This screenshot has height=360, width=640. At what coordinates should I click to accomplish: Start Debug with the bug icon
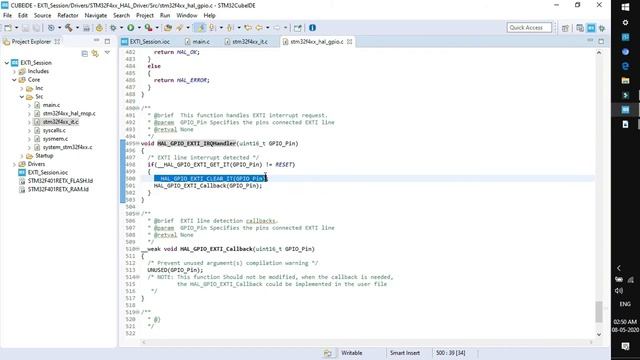pyautogui.click(x=113, y=28)
